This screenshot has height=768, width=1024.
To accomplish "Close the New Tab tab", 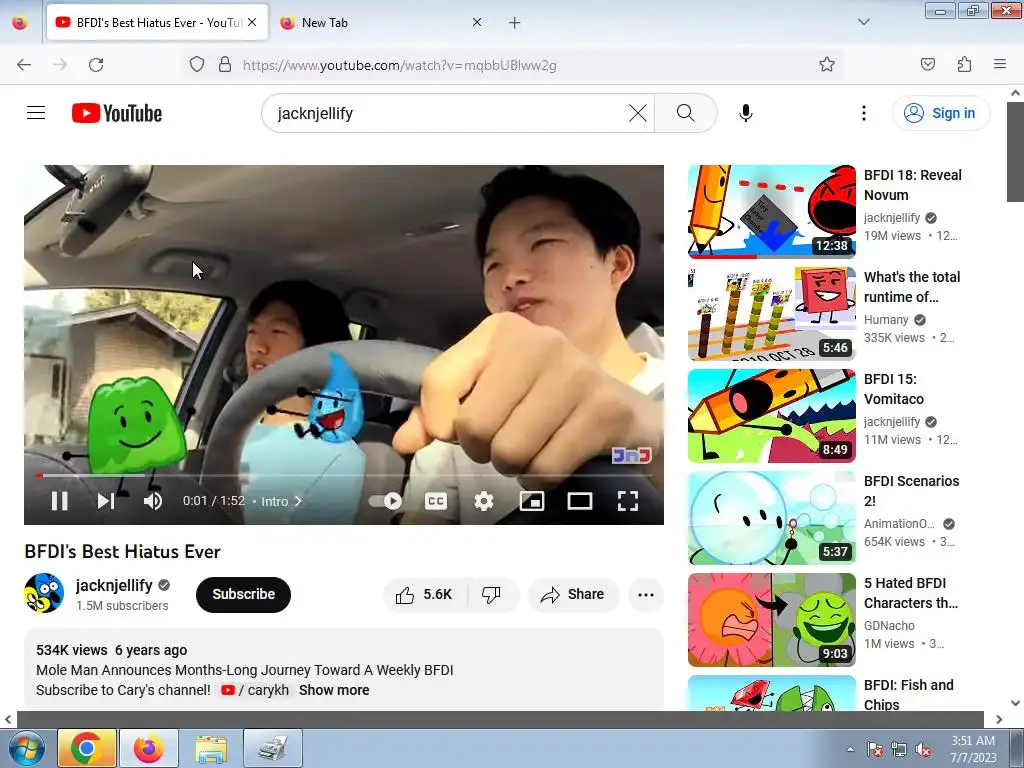I will [477, 22].
